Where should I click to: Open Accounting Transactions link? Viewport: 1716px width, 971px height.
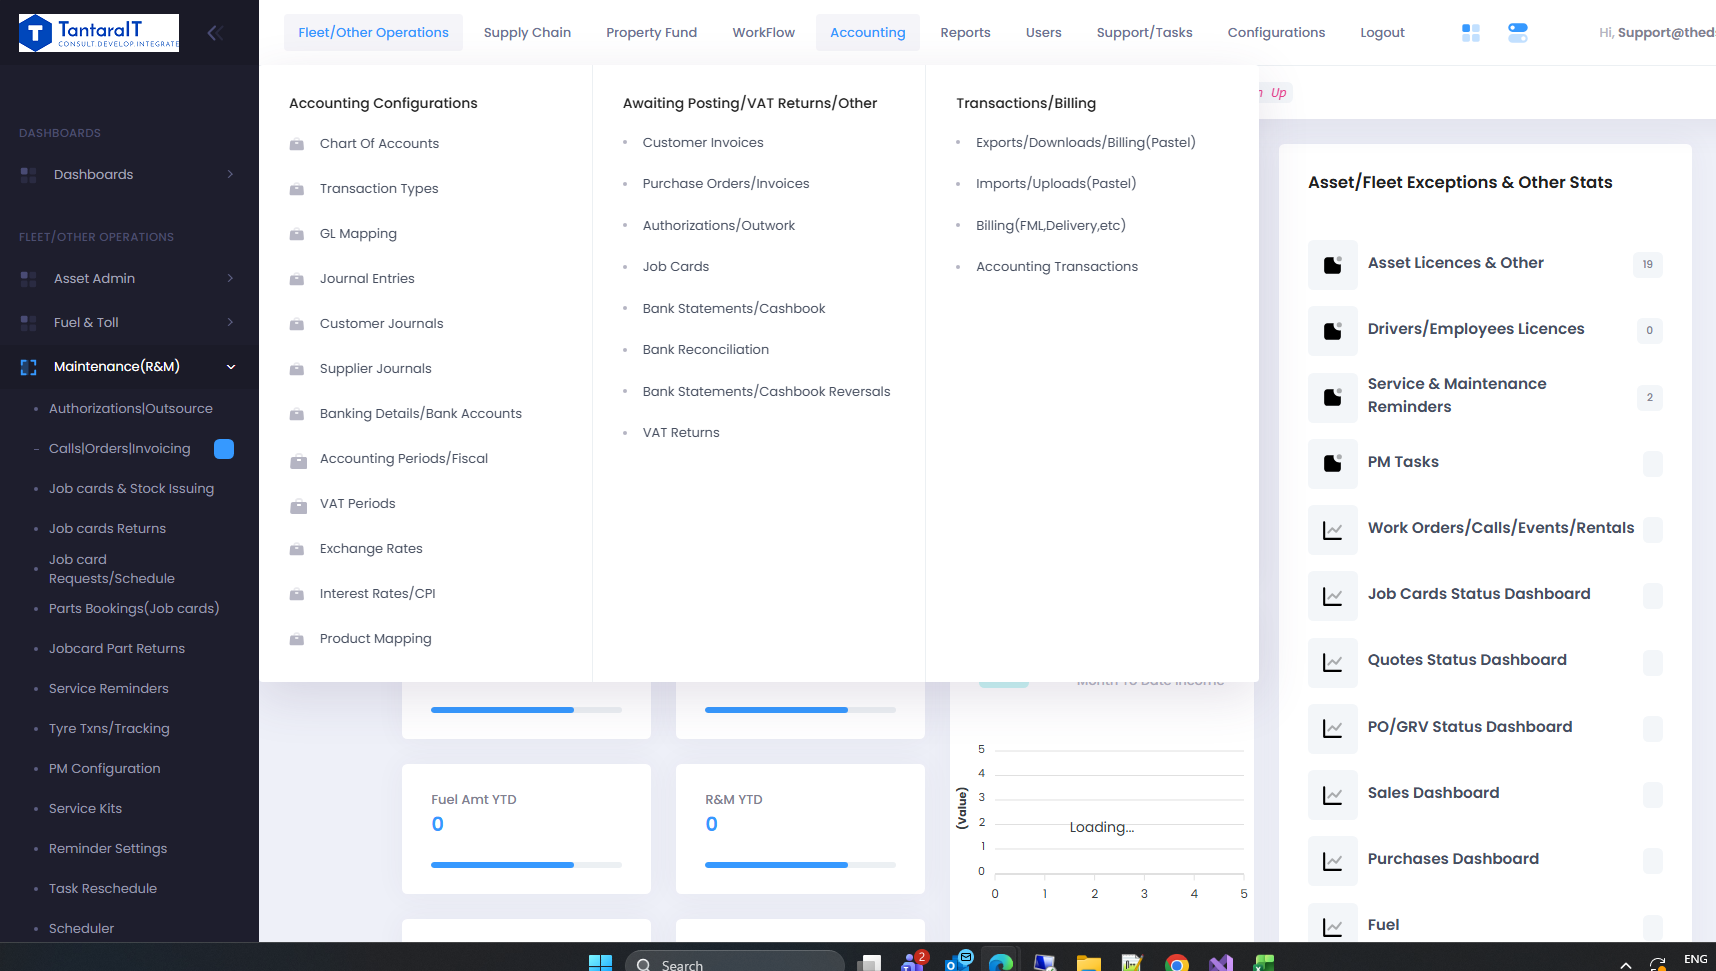coord(1057,267)
